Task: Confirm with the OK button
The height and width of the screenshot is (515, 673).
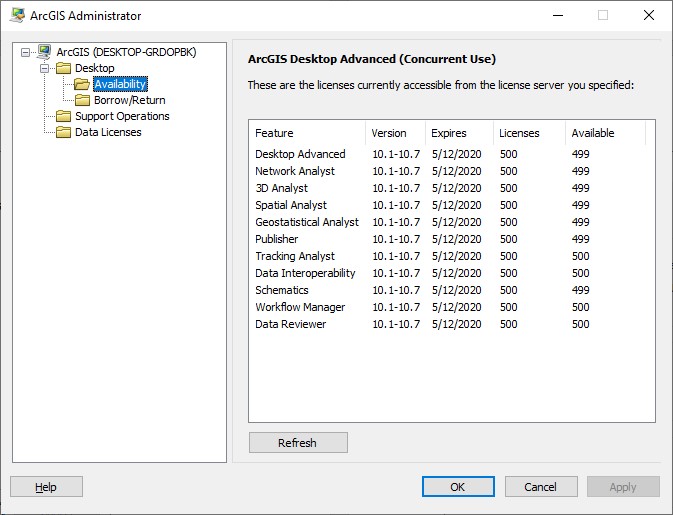Action: click(x=458, y=487)
